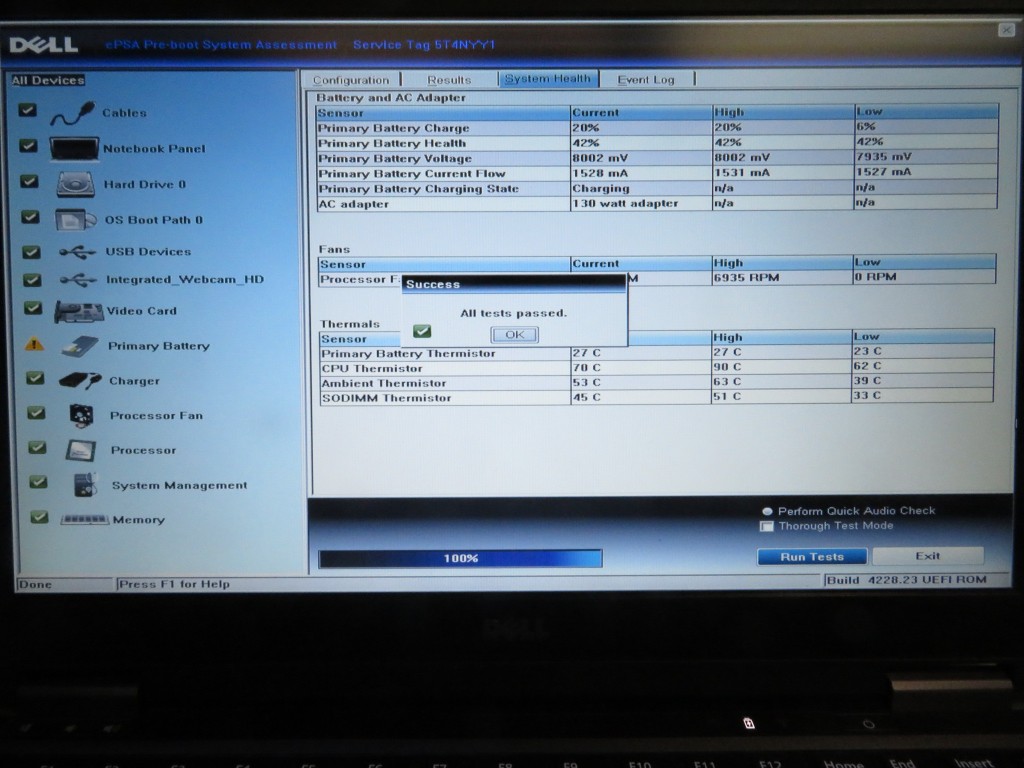
Task: Uncheck the Integrated_Webcam_HD checkbox
Action: click(x=32, y=280)
